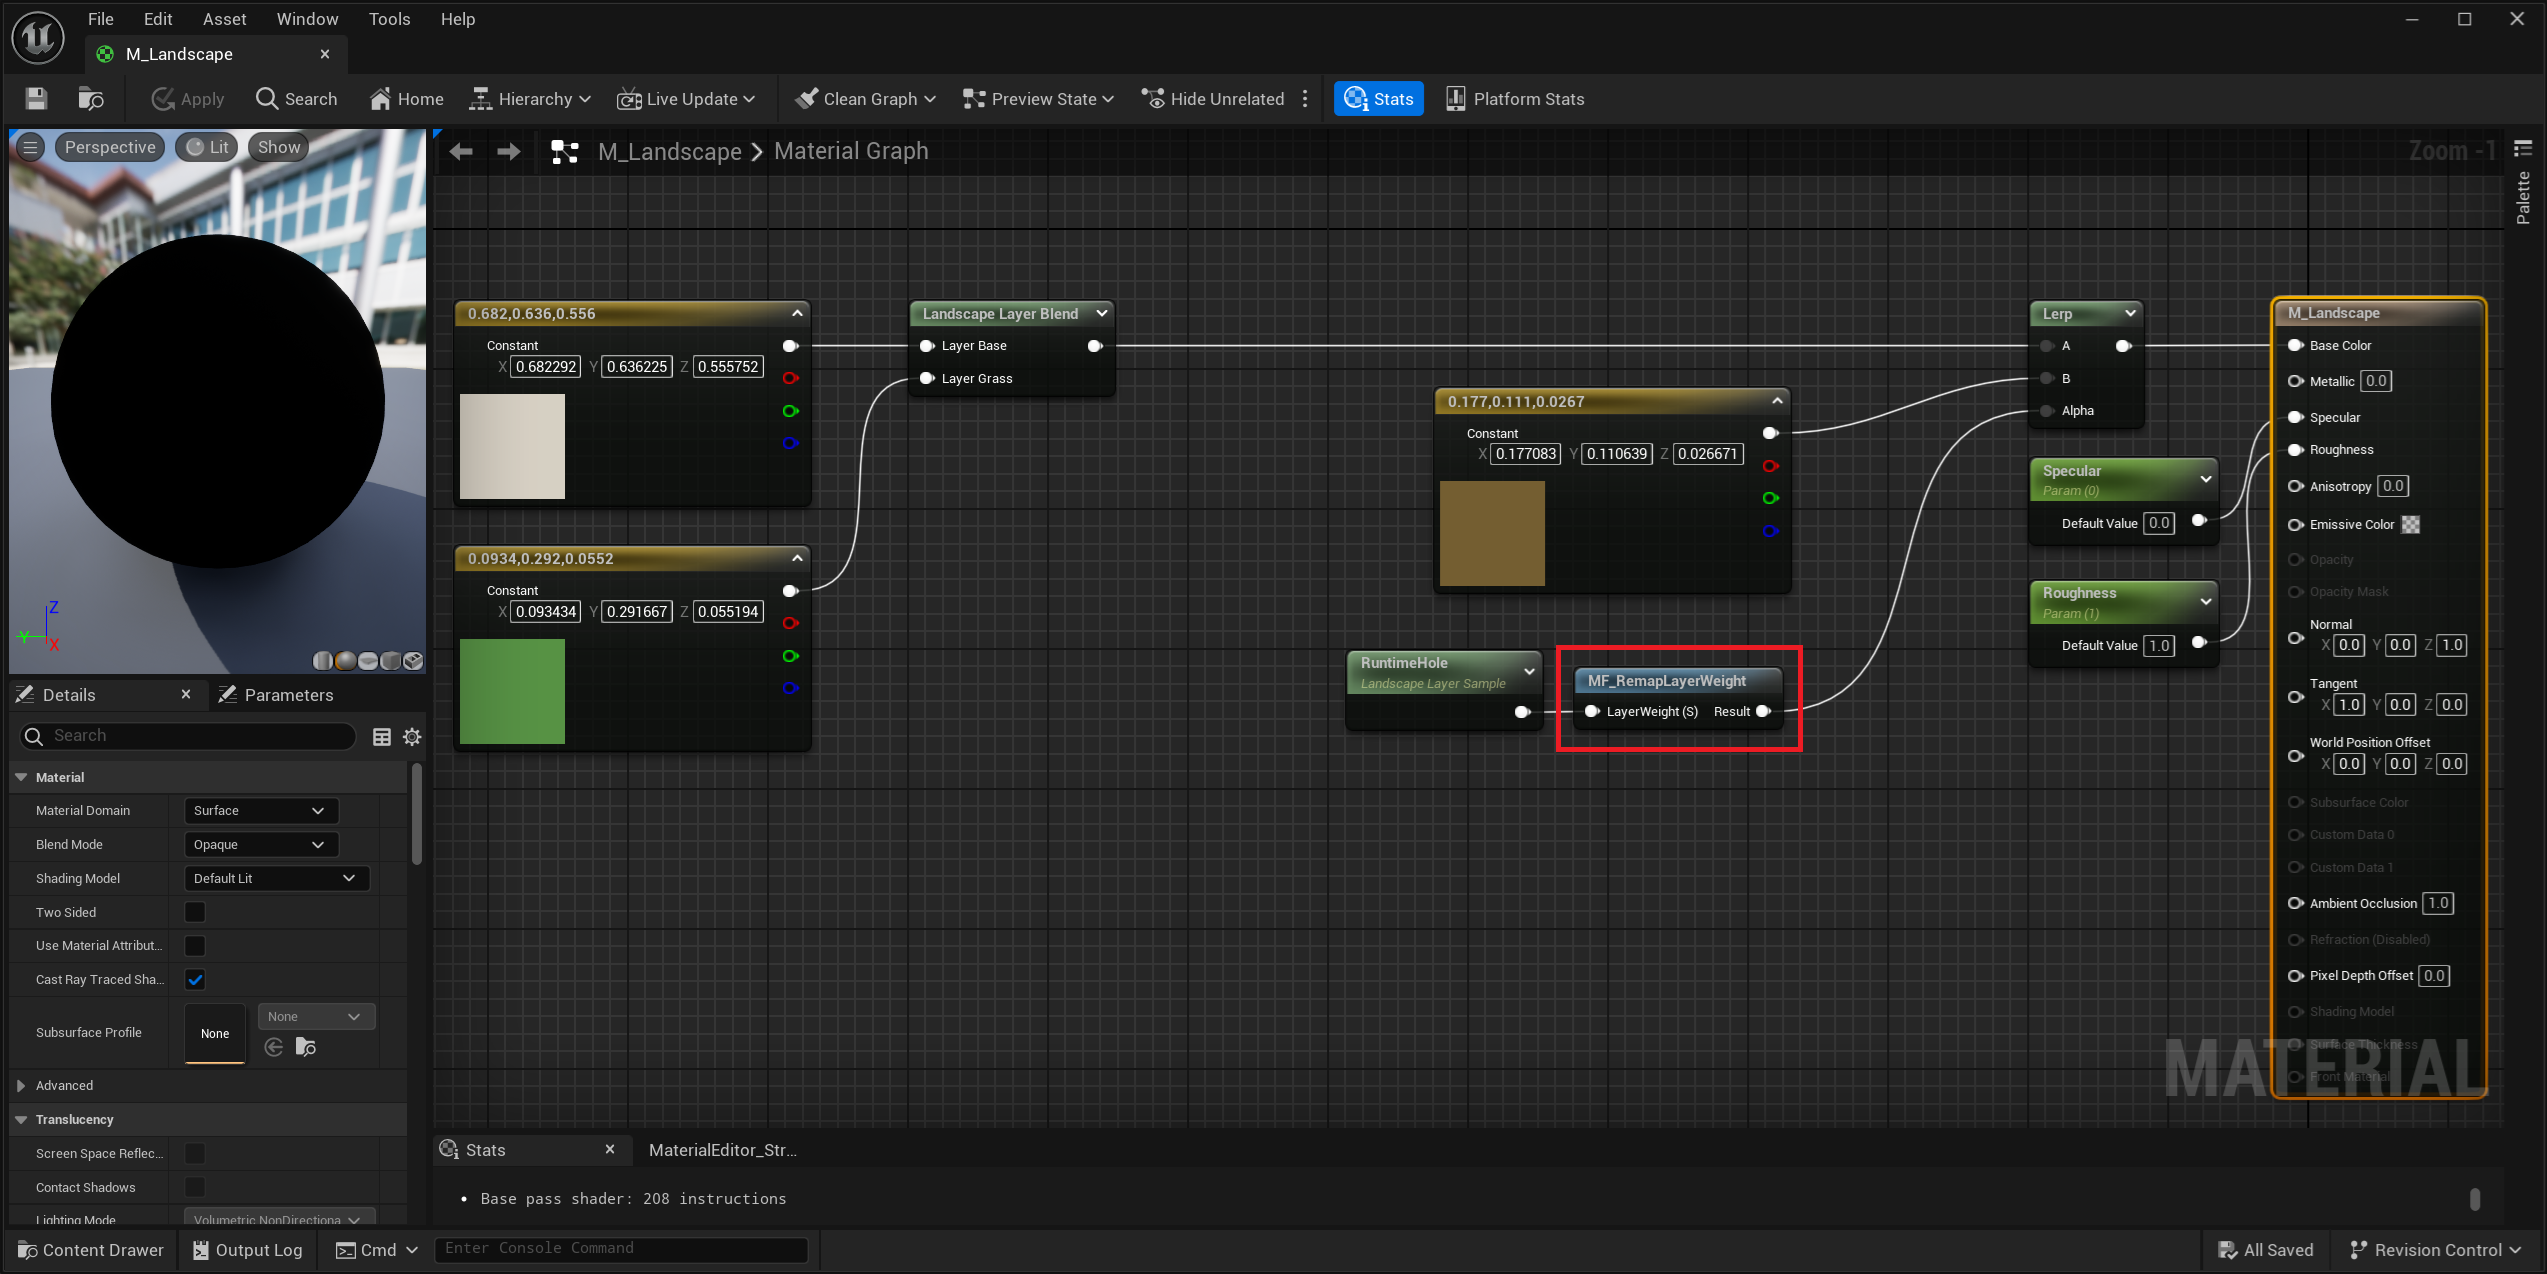The image size is (2547, 1274).
Task: Open the Shading Model dropdown
Action: pyautogui.click(x=275, y=878)
